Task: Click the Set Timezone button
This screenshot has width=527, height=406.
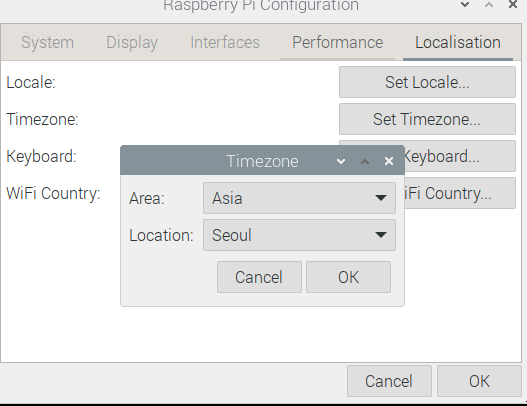Action: [x=427, y=119]
